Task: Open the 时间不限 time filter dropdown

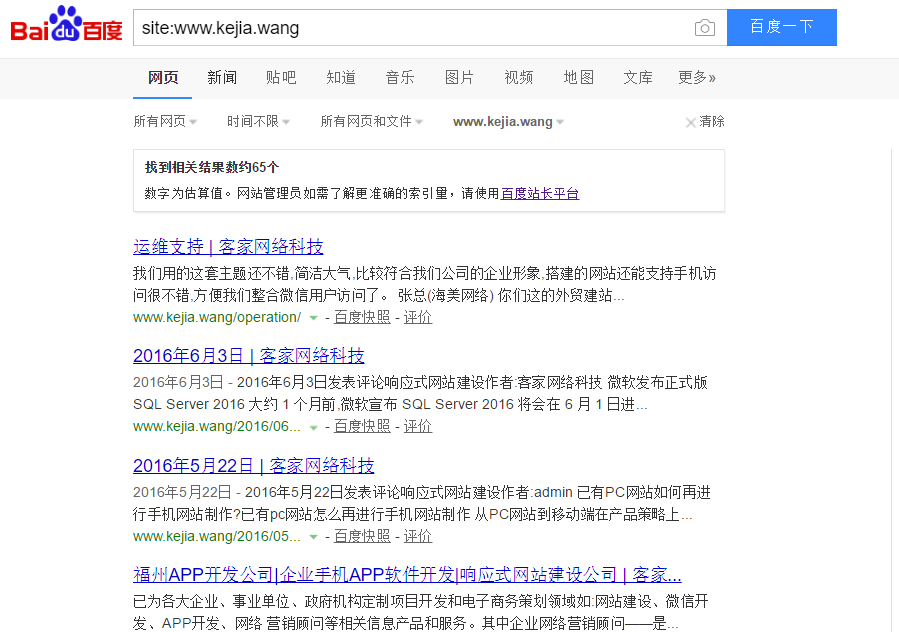Action: coord(258,122)
